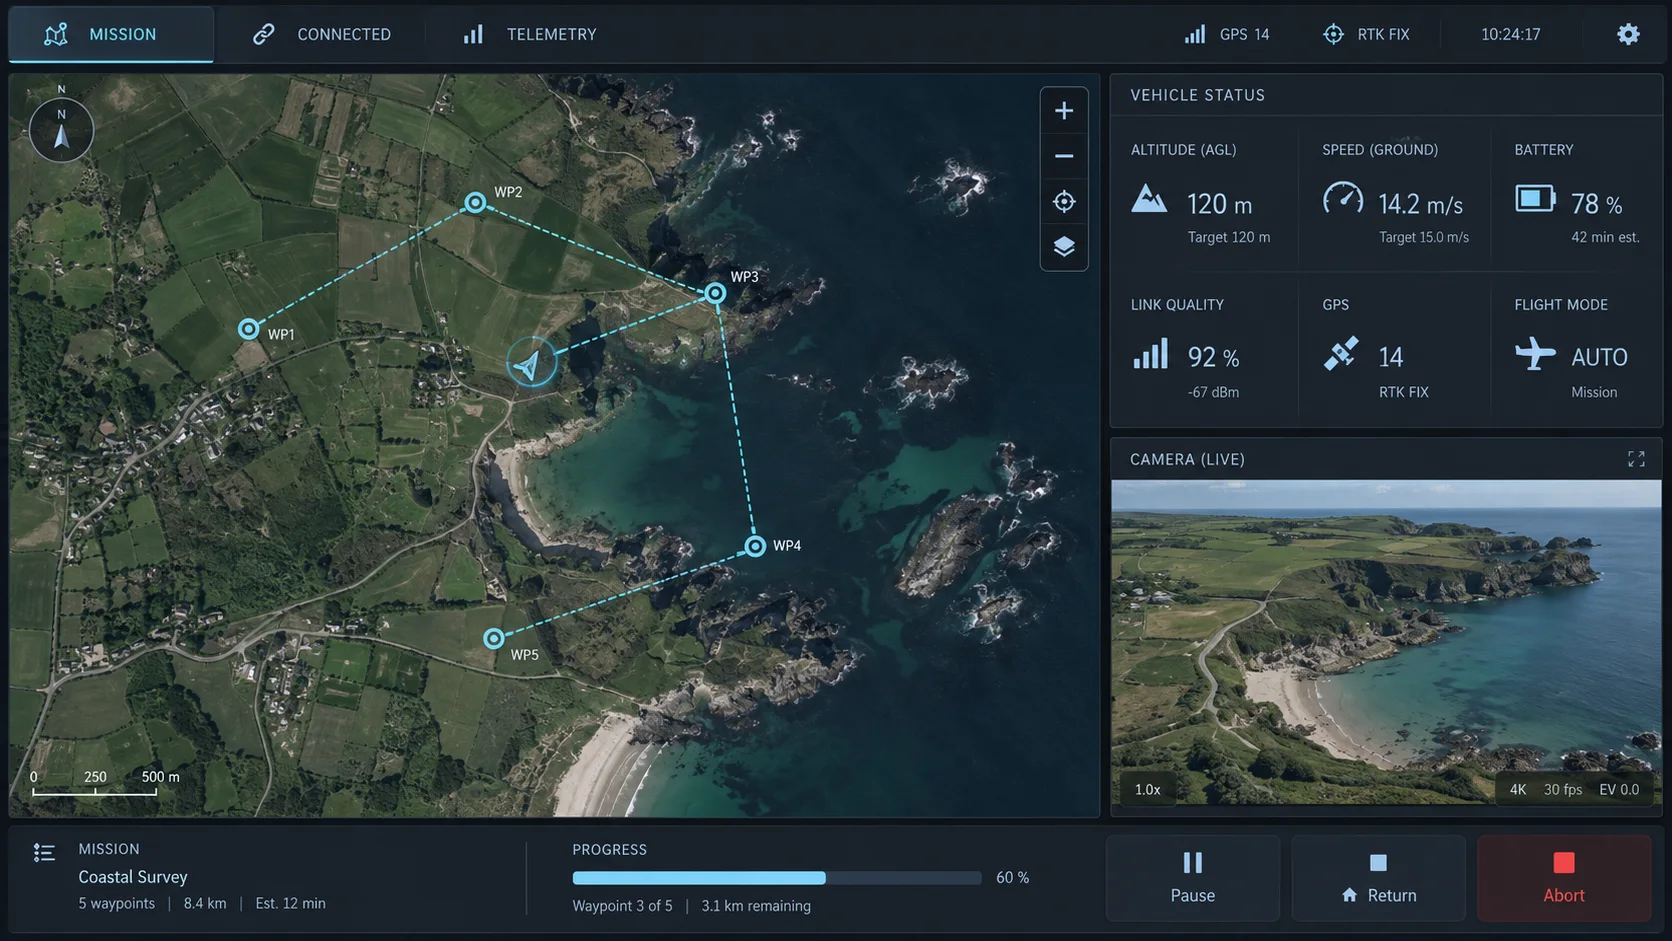Pause the mission
This screenshot has width=1672, height=941.
1193,878
